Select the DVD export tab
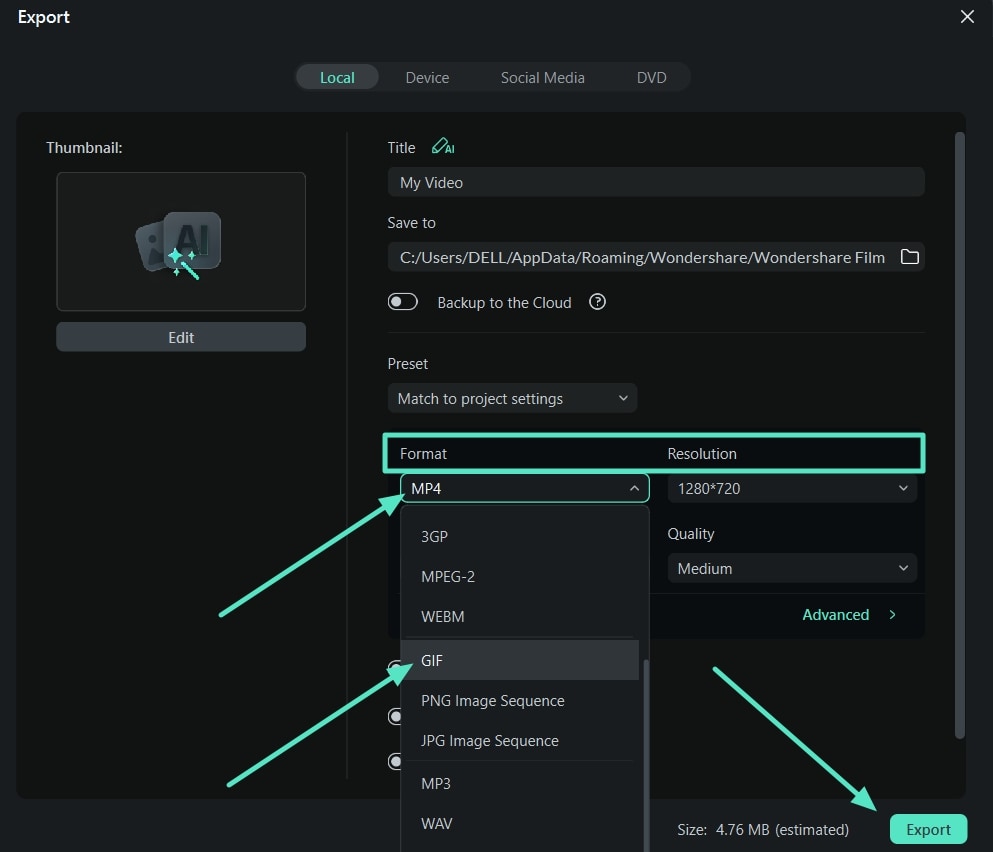993x852 pixels. (x=651, y=77)
